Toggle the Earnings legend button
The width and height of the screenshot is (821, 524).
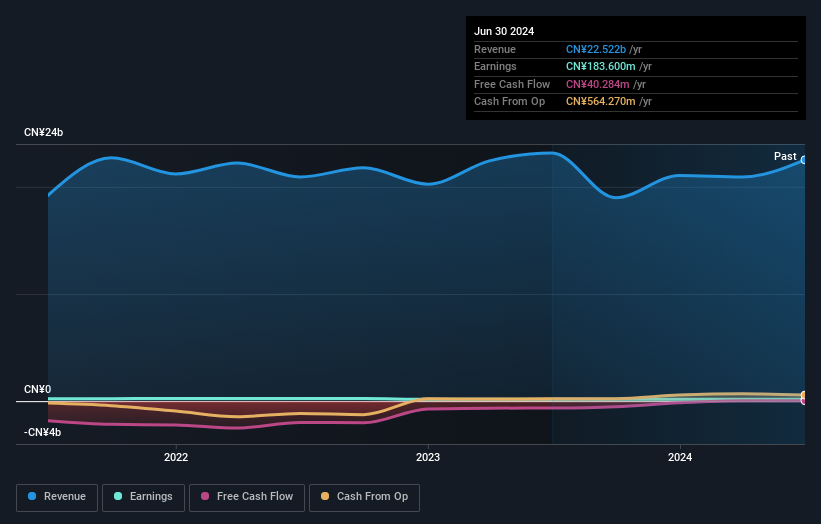pyautogui.click(x=143, y=497)
